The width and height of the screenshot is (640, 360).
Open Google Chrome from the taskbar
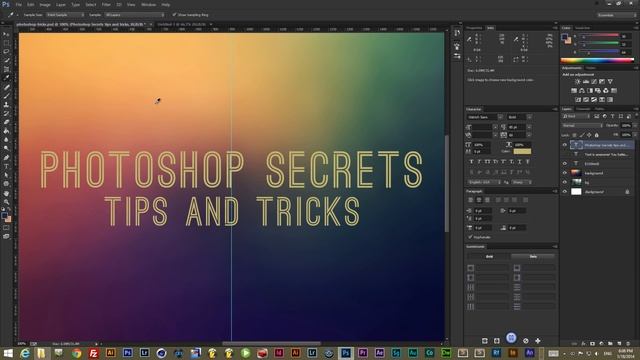(x=76, y=353)
